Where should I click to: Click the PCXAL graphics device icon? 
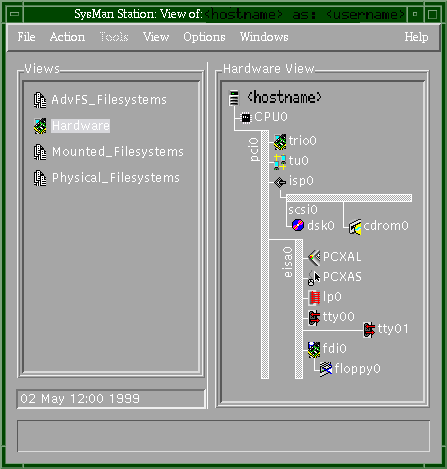(x=314, y=257)
